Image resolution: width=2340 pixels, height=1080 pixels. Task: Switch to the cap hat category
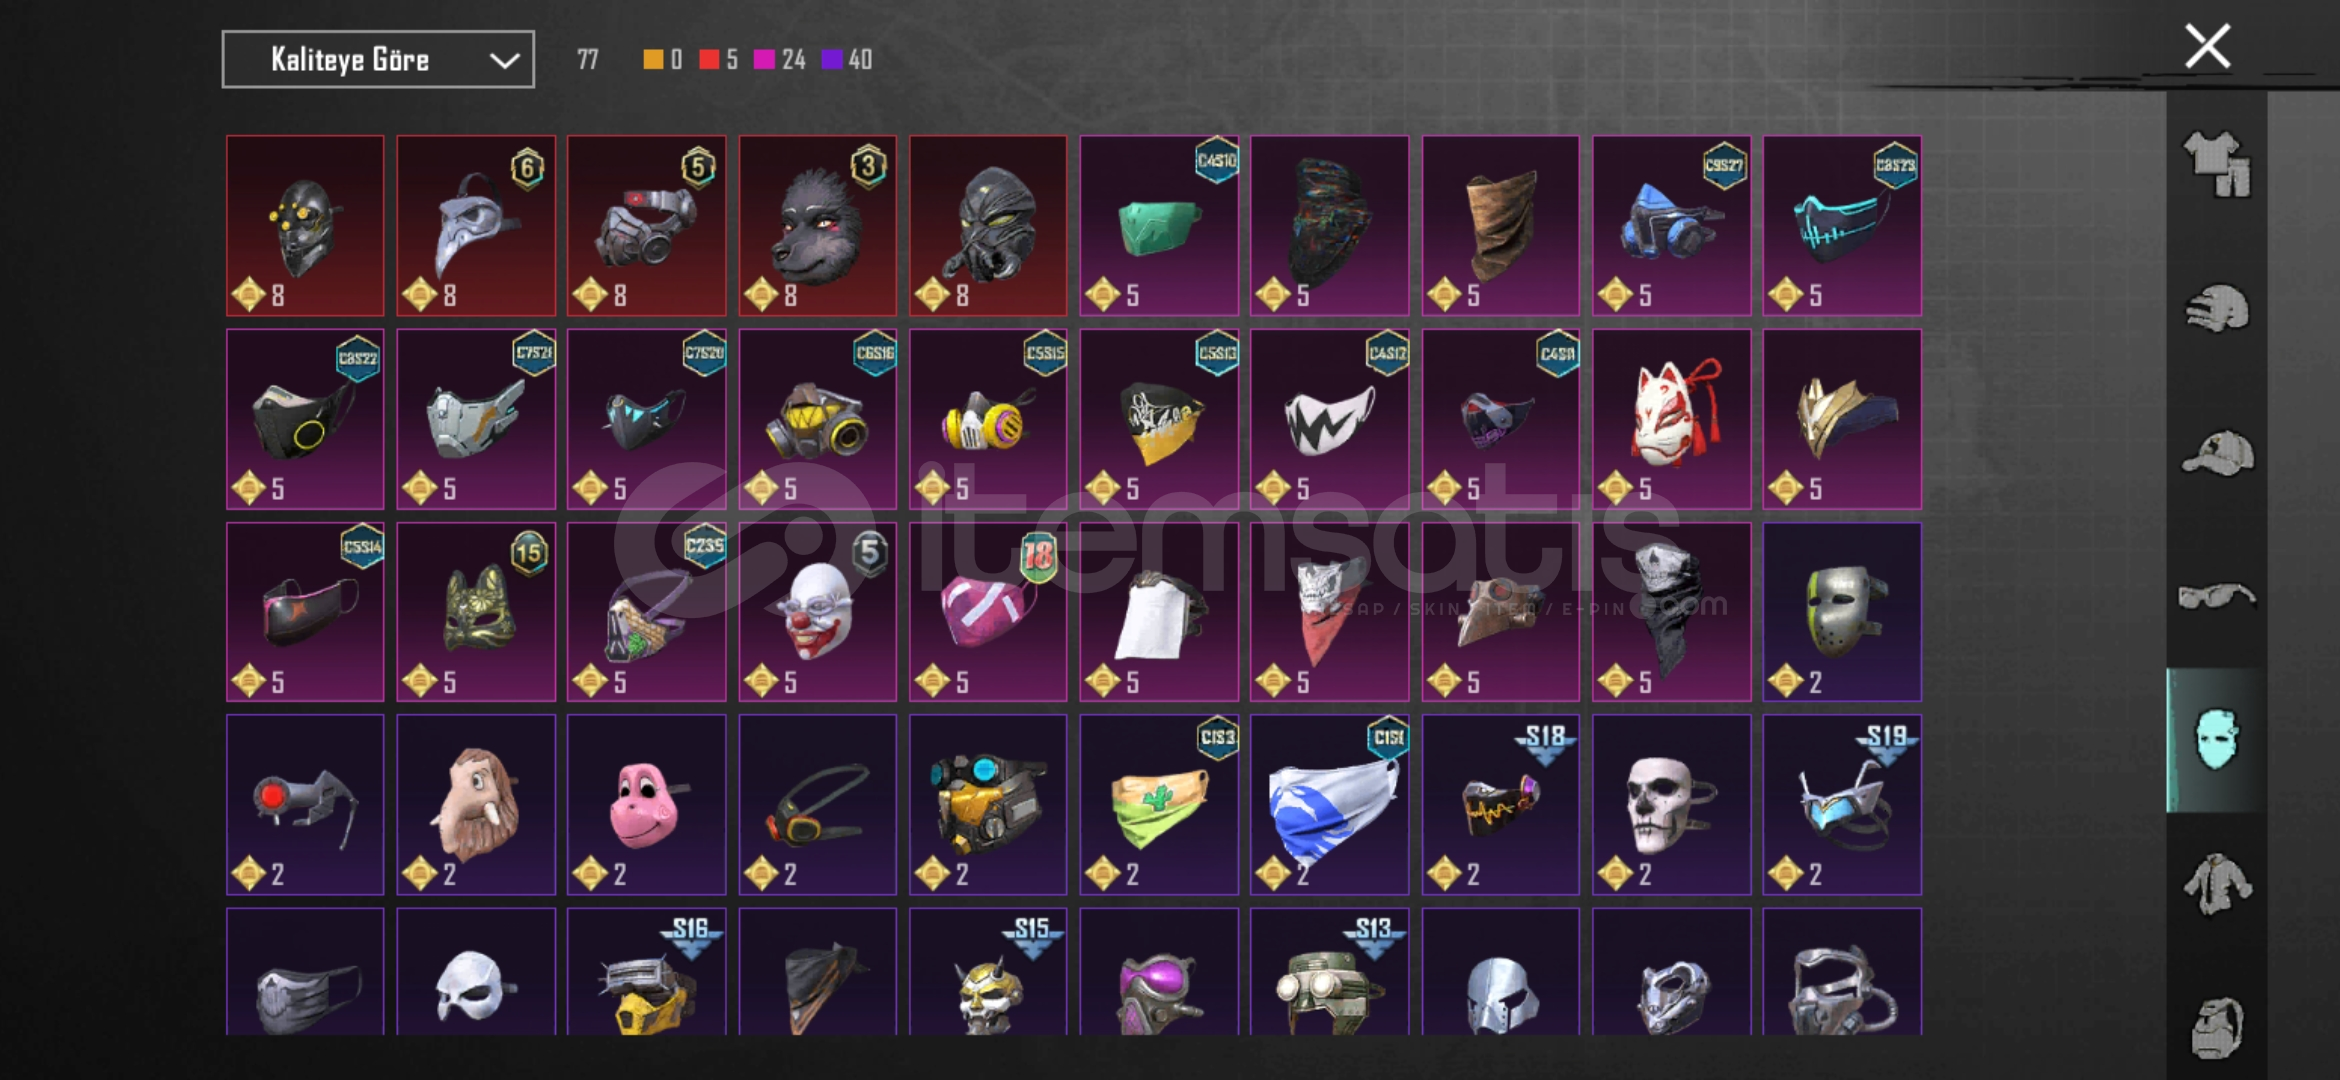point(2217,453)
